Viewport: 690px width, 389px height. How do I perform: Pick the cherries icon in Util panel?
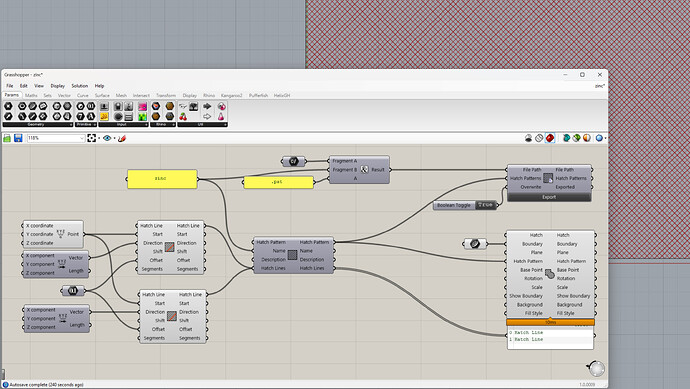click(183, 117)
